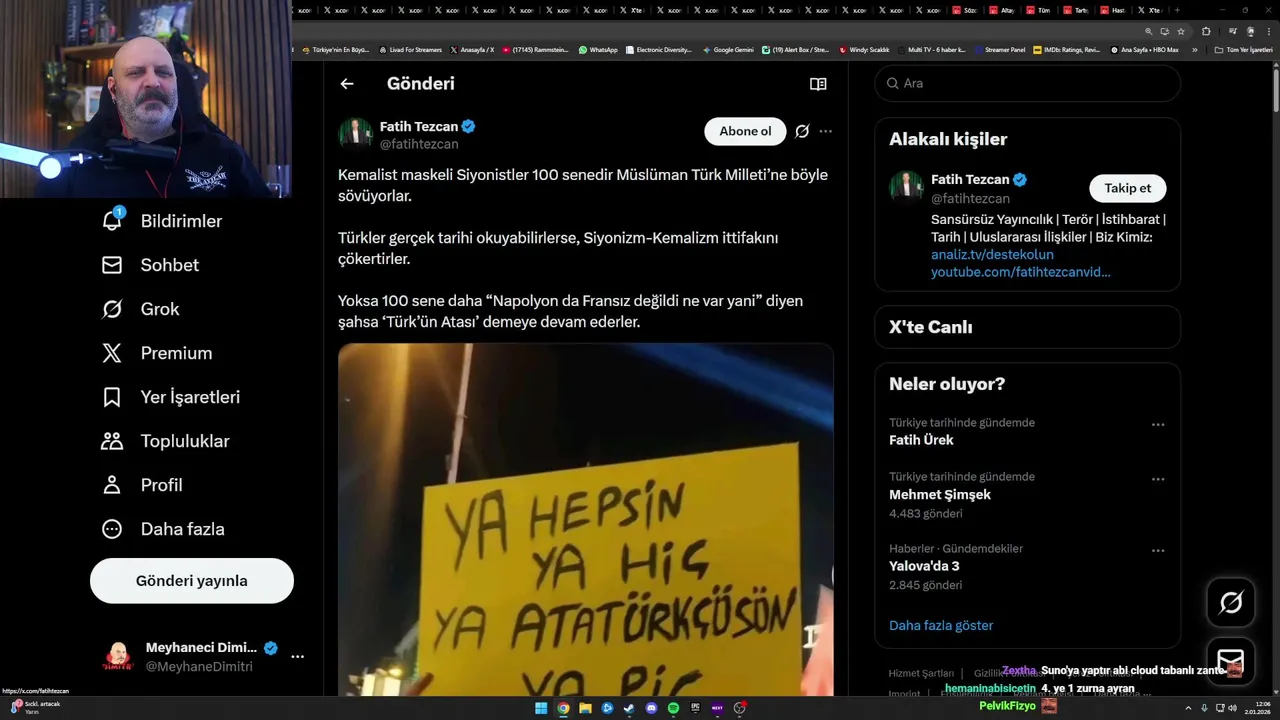
Task: Open Spotify from the taskbar
Action: click(673, 708)
